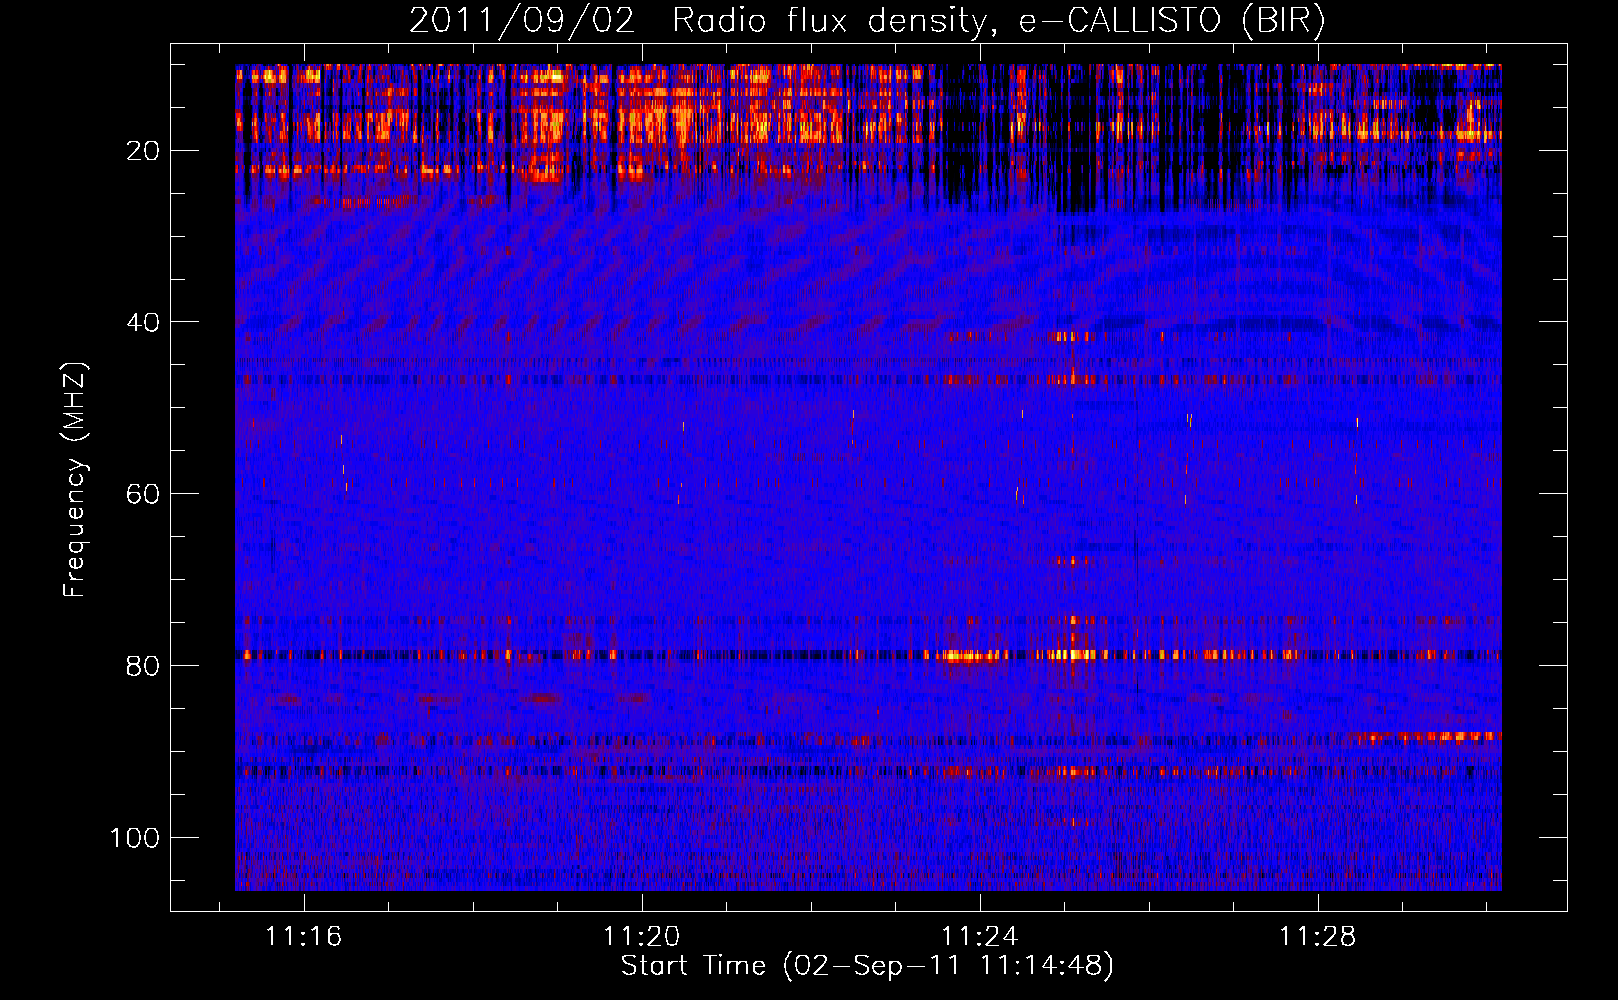Click the '80' frequency tick label

[143, 666]
